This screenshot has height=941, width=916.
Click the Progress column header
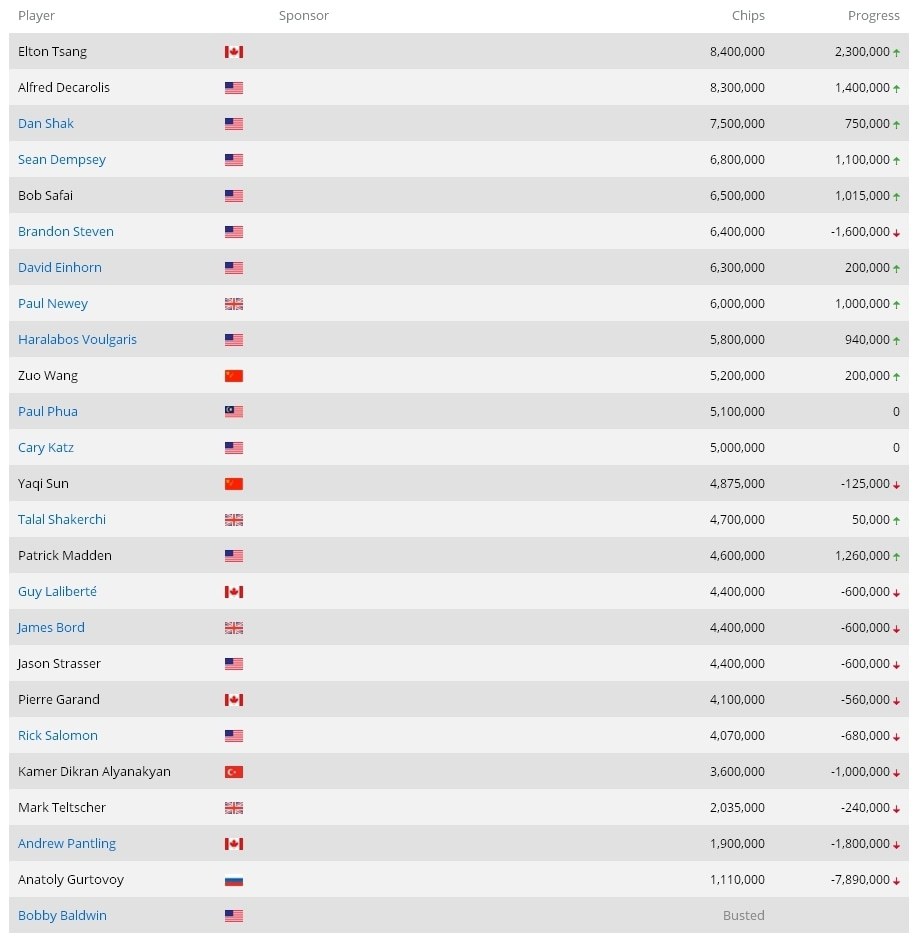873,16
